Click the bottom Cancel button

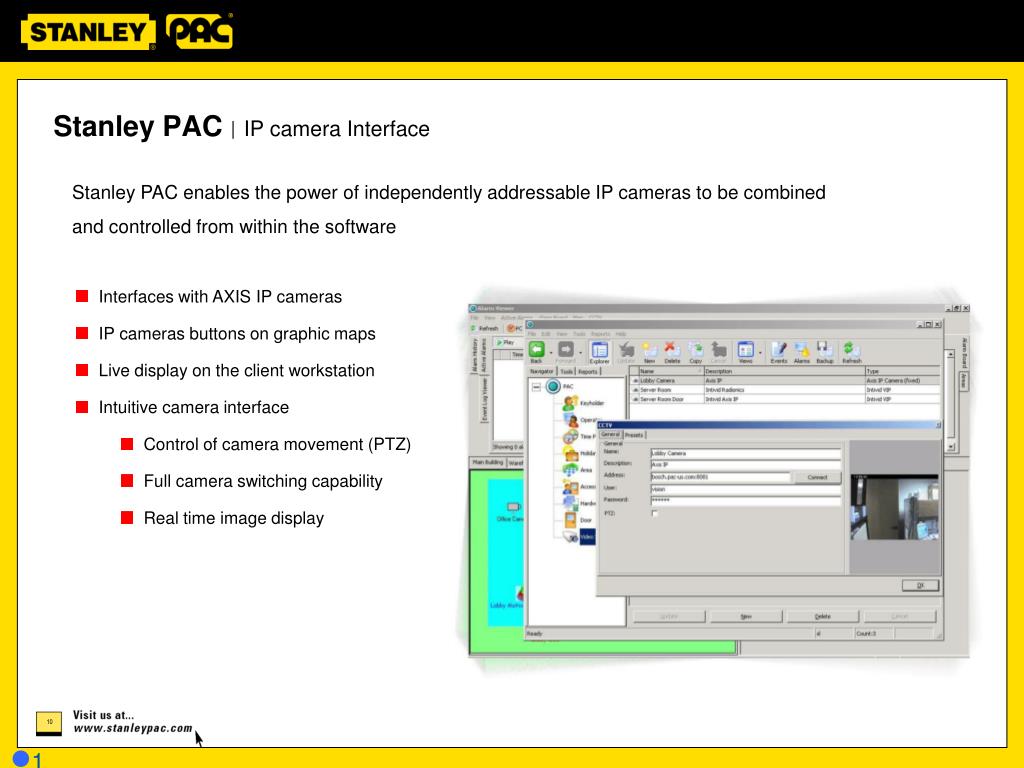point(899,616)
